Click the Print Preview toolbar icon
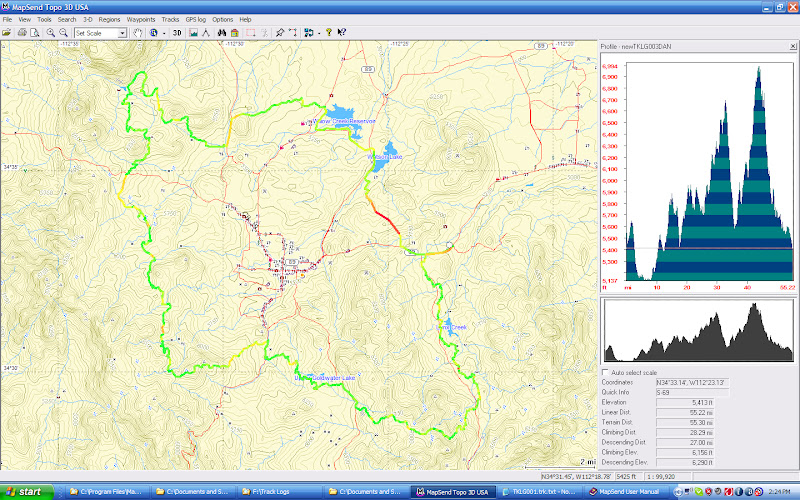Viewport: 800px width, 500px height. click(x=33, y=33)
